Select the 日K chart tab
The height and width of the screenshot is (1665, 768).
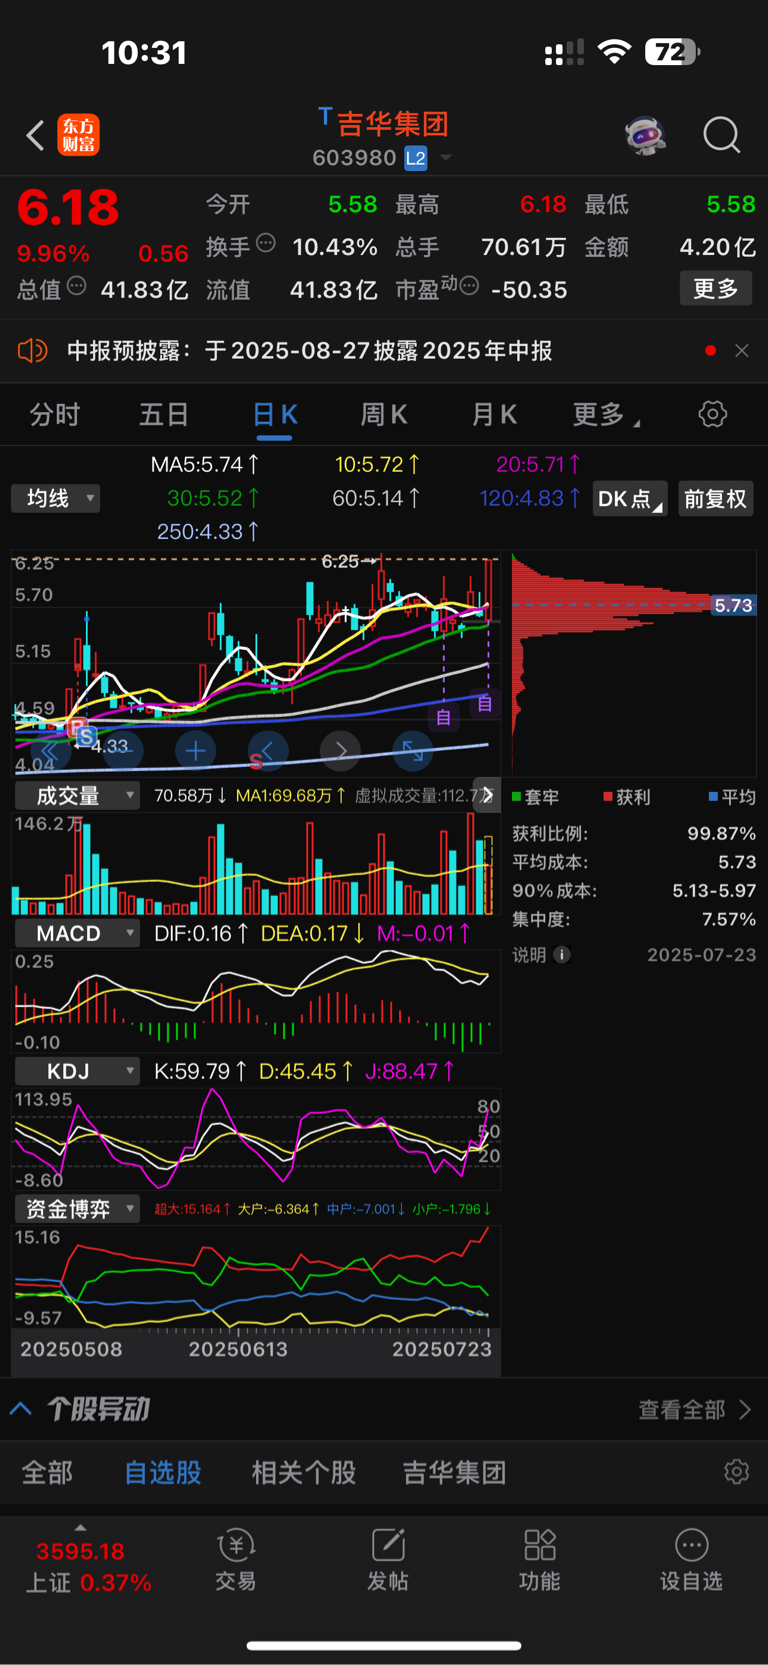(275, 415)
